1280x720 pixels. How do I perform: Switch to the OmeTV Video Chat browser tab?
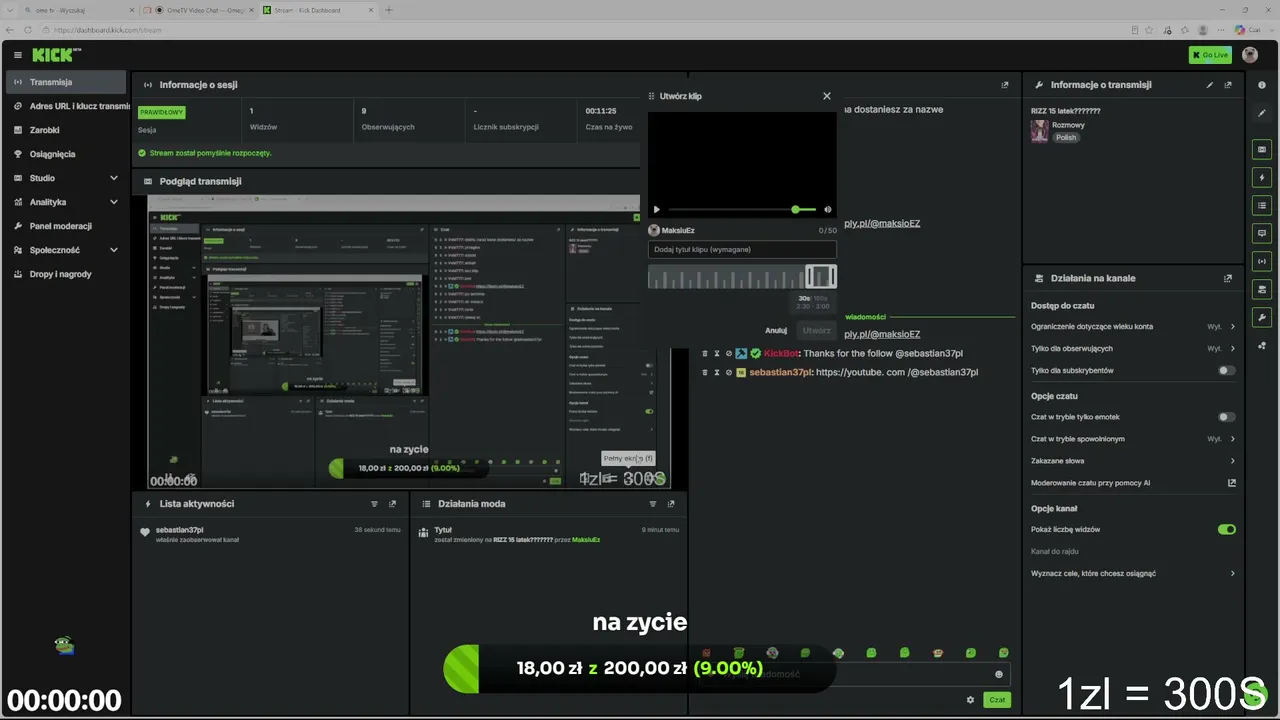[x=200, y=10]
